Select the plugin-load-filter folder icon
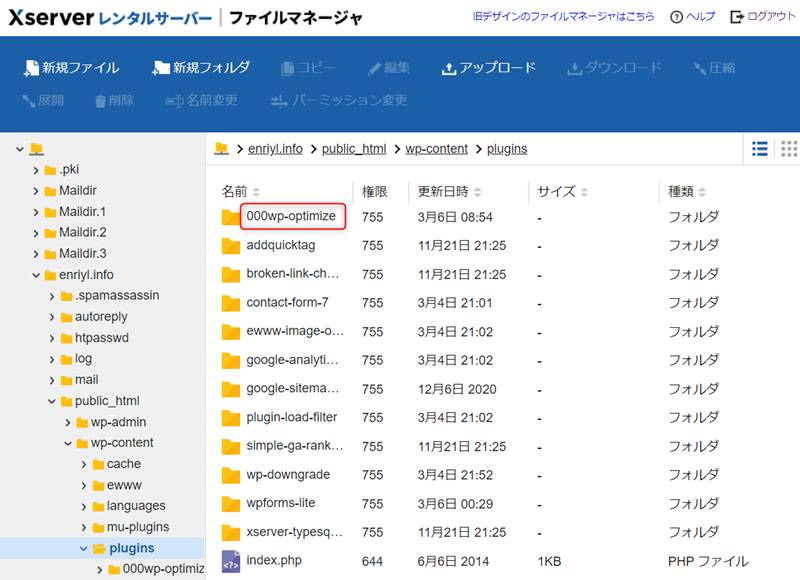 click(231, 418)
